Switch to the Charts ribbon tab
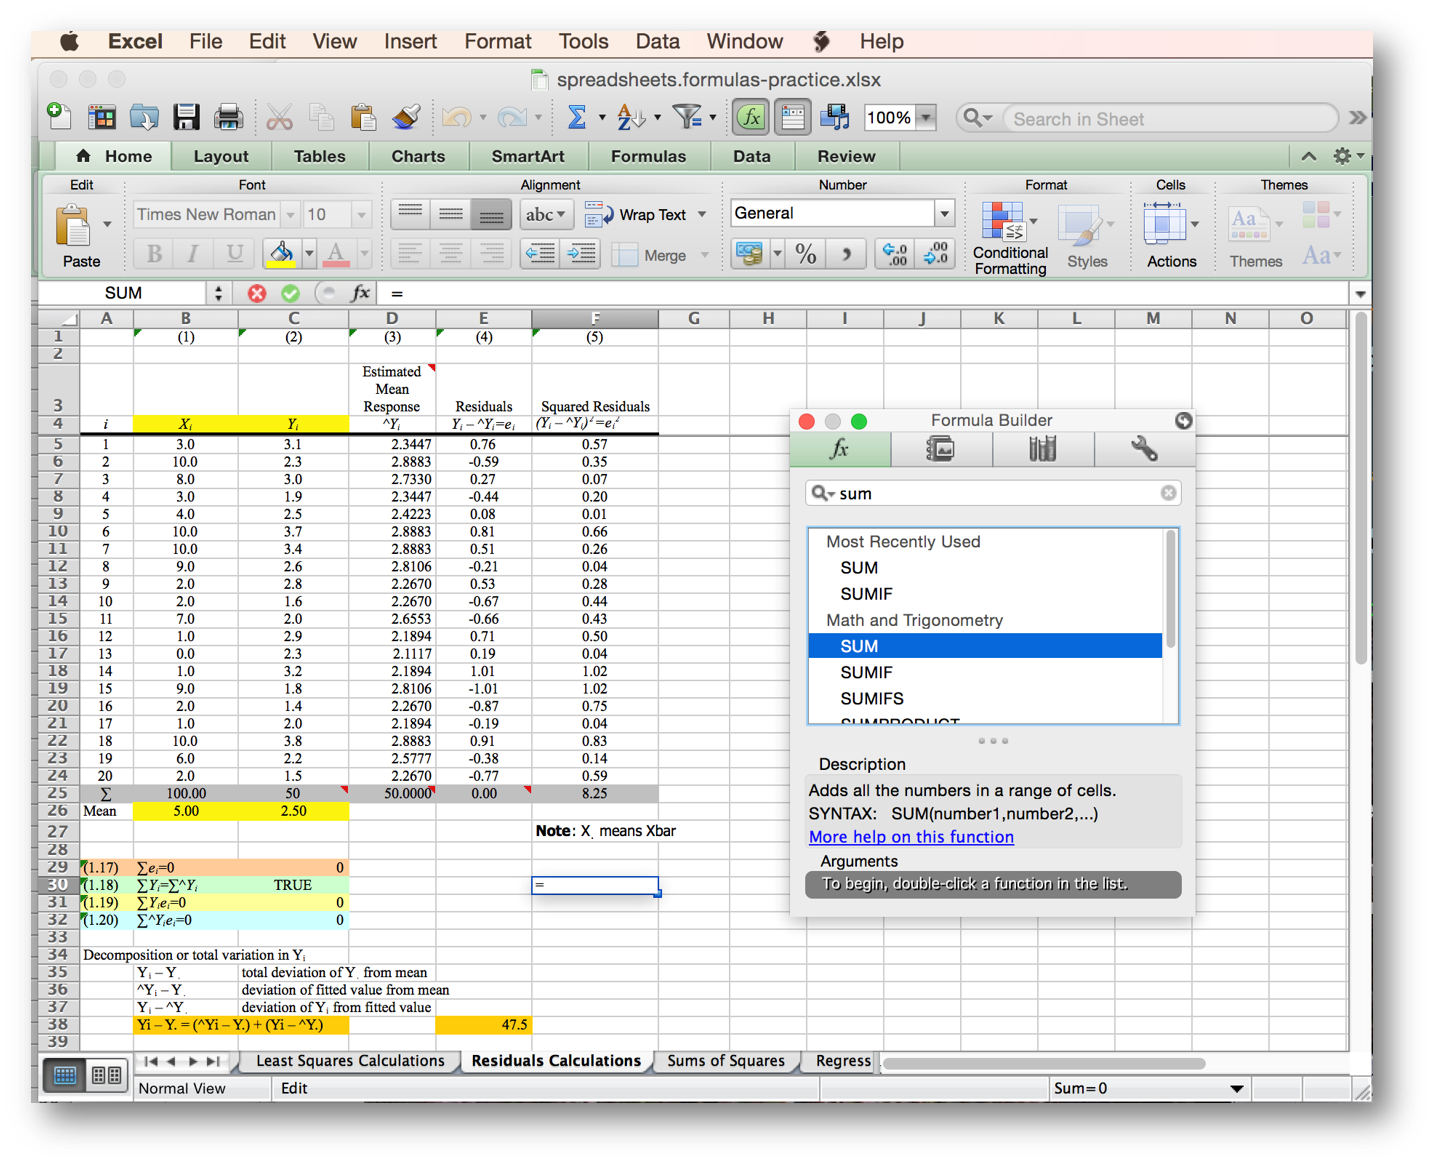The image size is (1435, 1165). (417, 156)
